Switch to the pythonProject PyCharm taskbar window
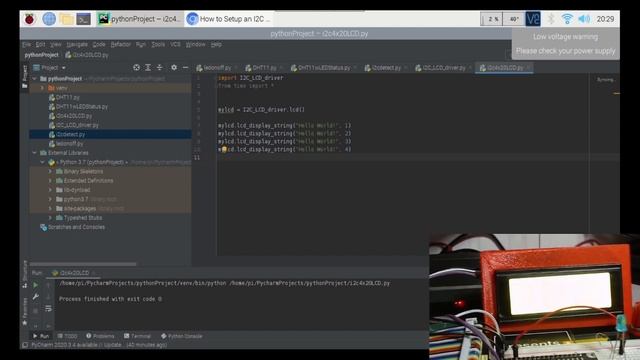Viewport: 640px width, 360px height. click(139, 19)
